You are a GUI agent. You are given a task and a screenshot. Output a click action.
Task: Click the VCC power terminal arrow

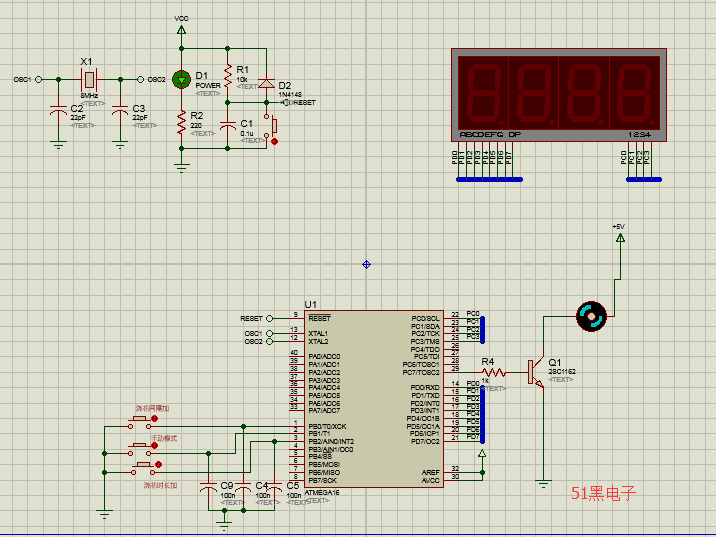click(181, 30)
